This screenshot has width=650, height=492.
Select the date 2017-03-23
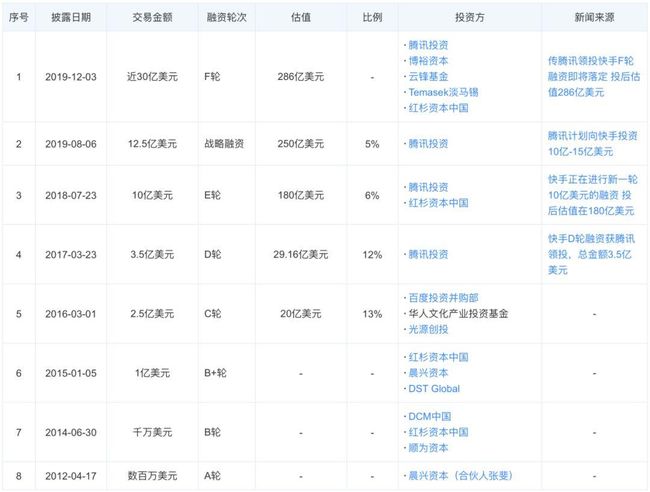click(71, 255)
